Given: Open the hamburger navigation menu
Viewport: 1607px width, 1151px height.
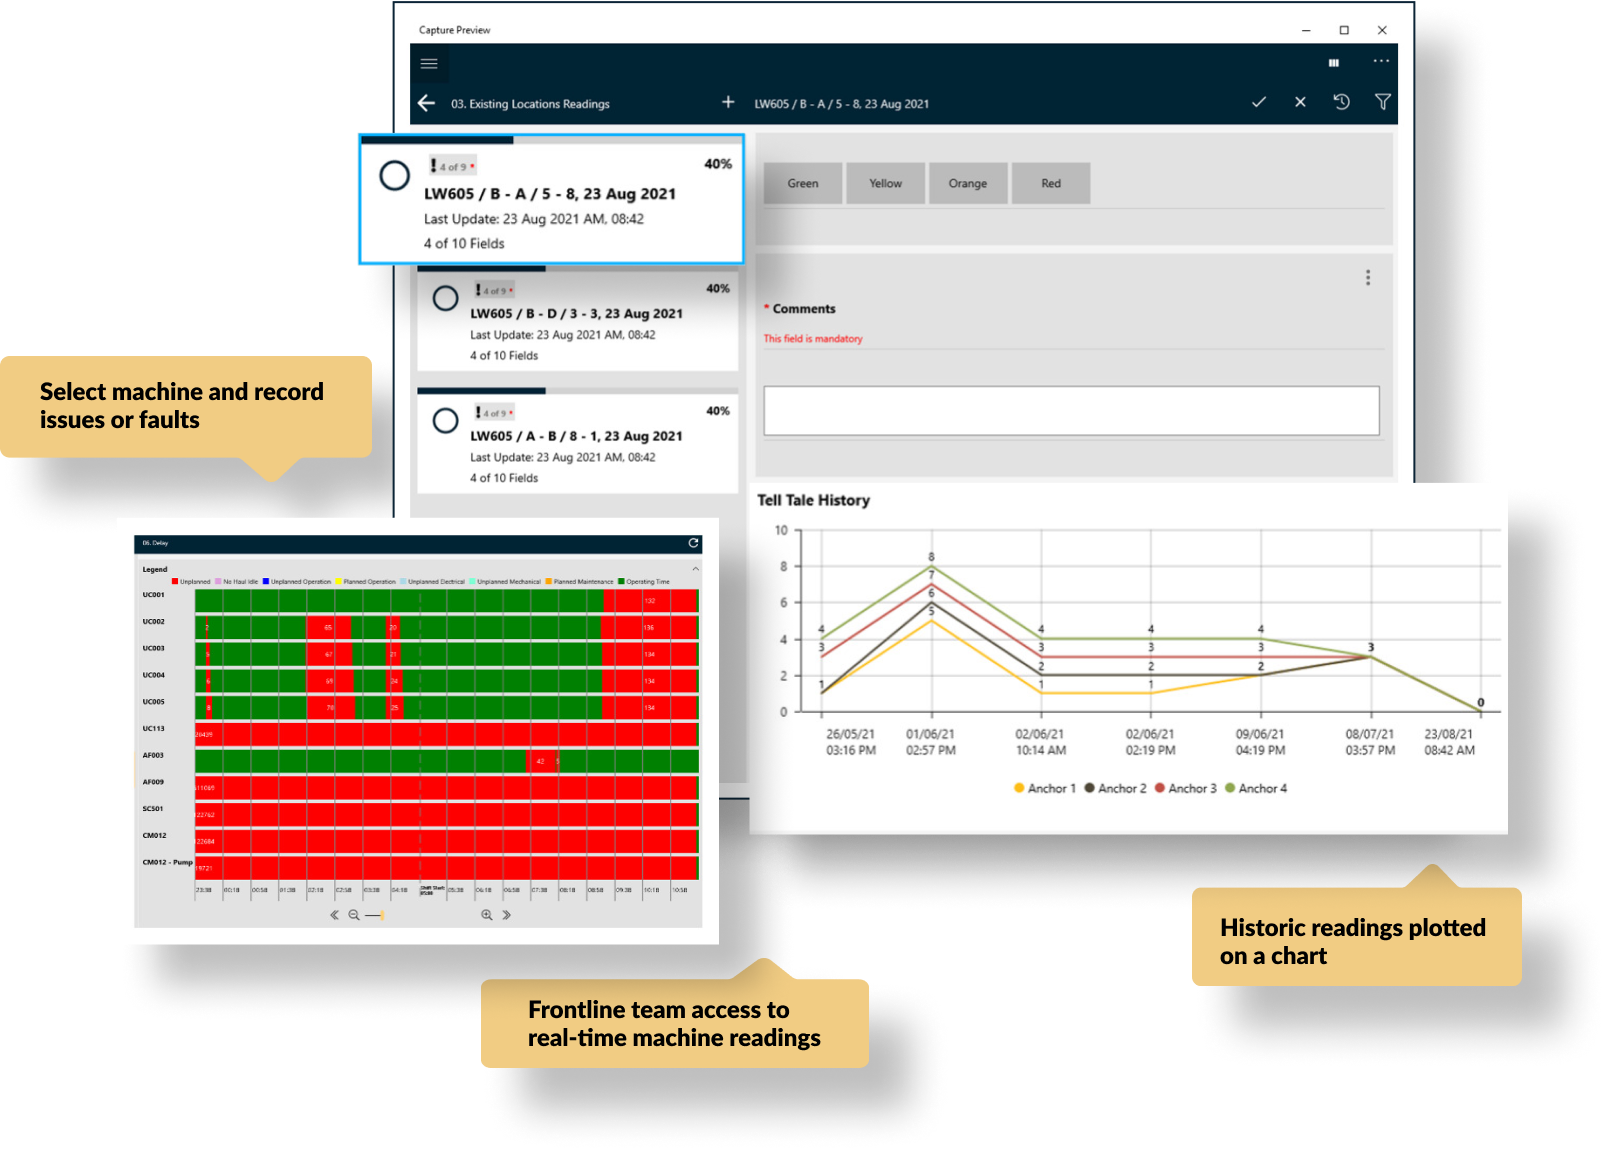Looking at the screenshot, I should pos(429,64).
